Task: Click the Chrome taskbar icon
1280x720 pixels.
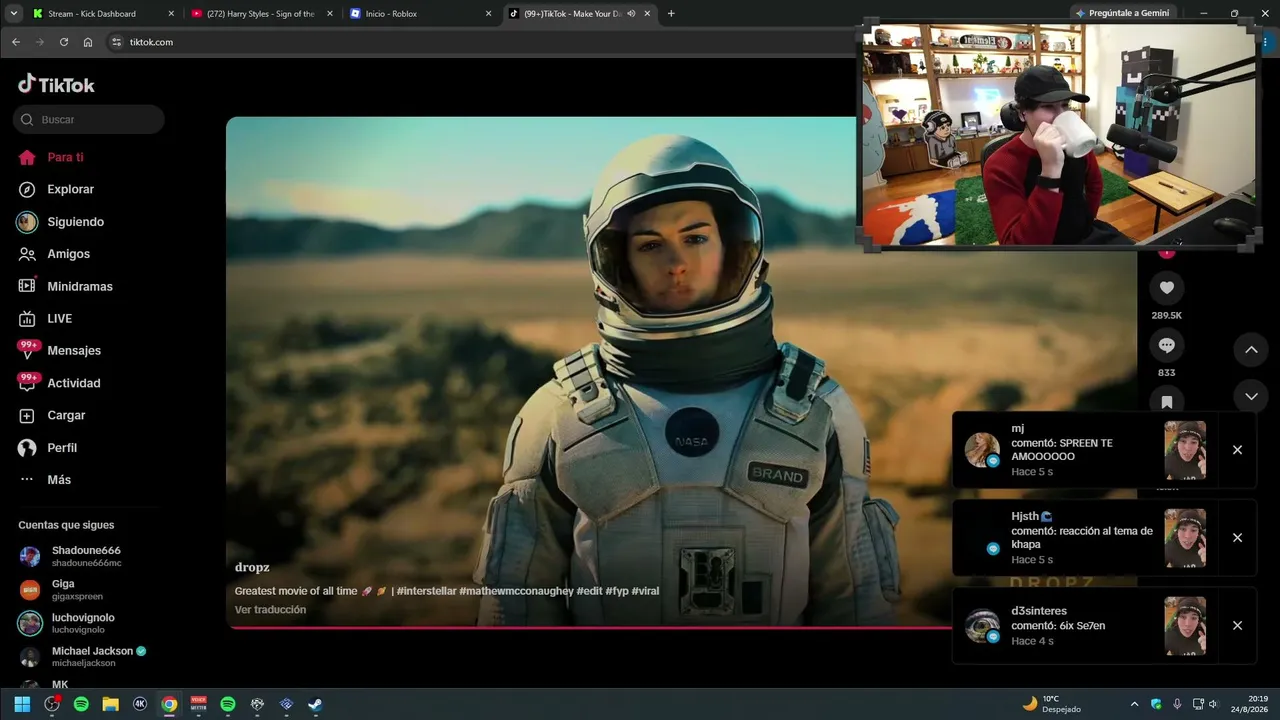Action: point(169,704)
